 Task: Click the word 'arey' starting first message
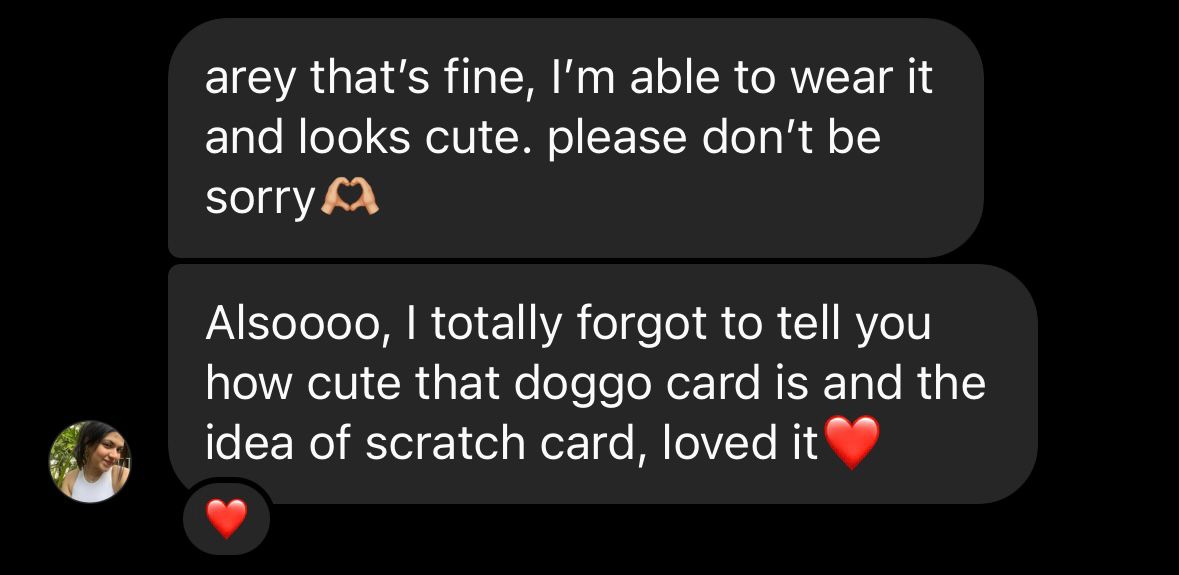coord(251,79)
